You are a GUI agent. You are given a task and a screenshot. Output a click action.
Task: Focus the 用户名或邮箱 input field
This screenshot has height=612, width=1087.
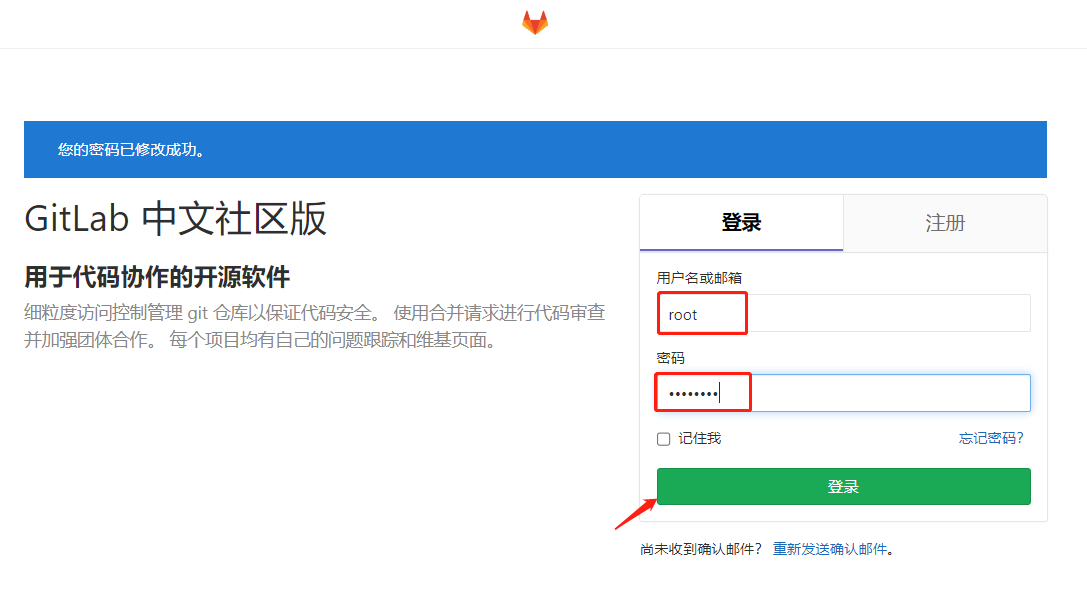[844, 313]
